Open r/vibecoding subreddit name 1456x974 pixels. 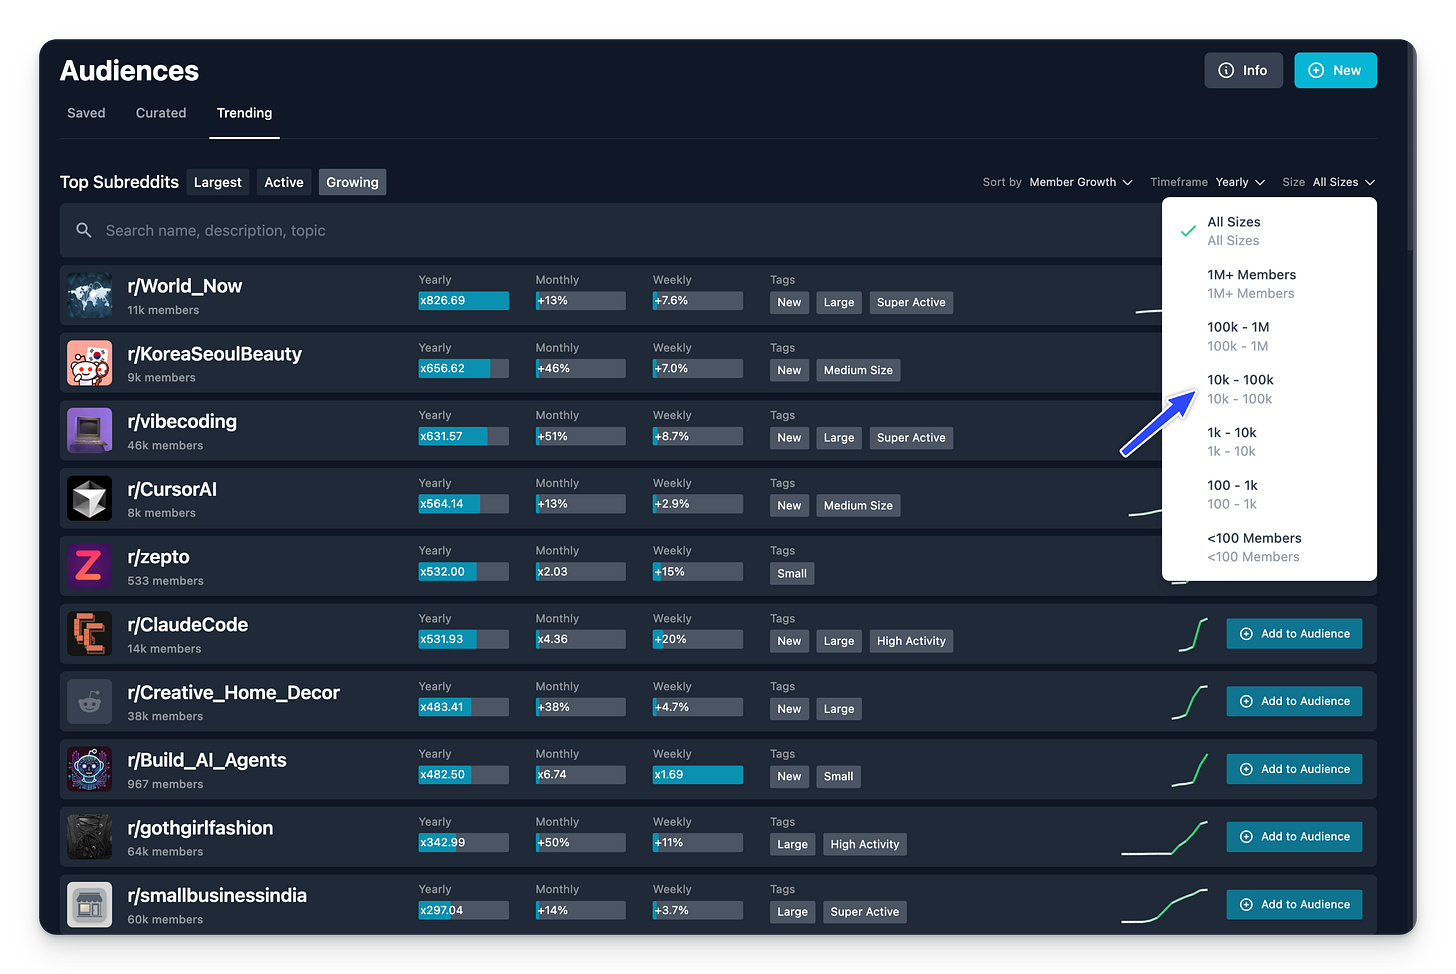tap(182, 421)
